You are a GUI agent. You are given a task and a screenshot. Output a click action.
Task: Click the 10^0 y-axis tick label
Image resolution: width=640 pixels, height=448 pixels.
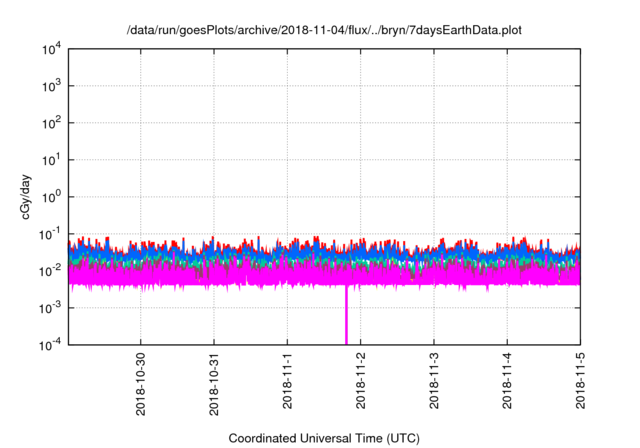pyautogui.click(x=51, y=197)
